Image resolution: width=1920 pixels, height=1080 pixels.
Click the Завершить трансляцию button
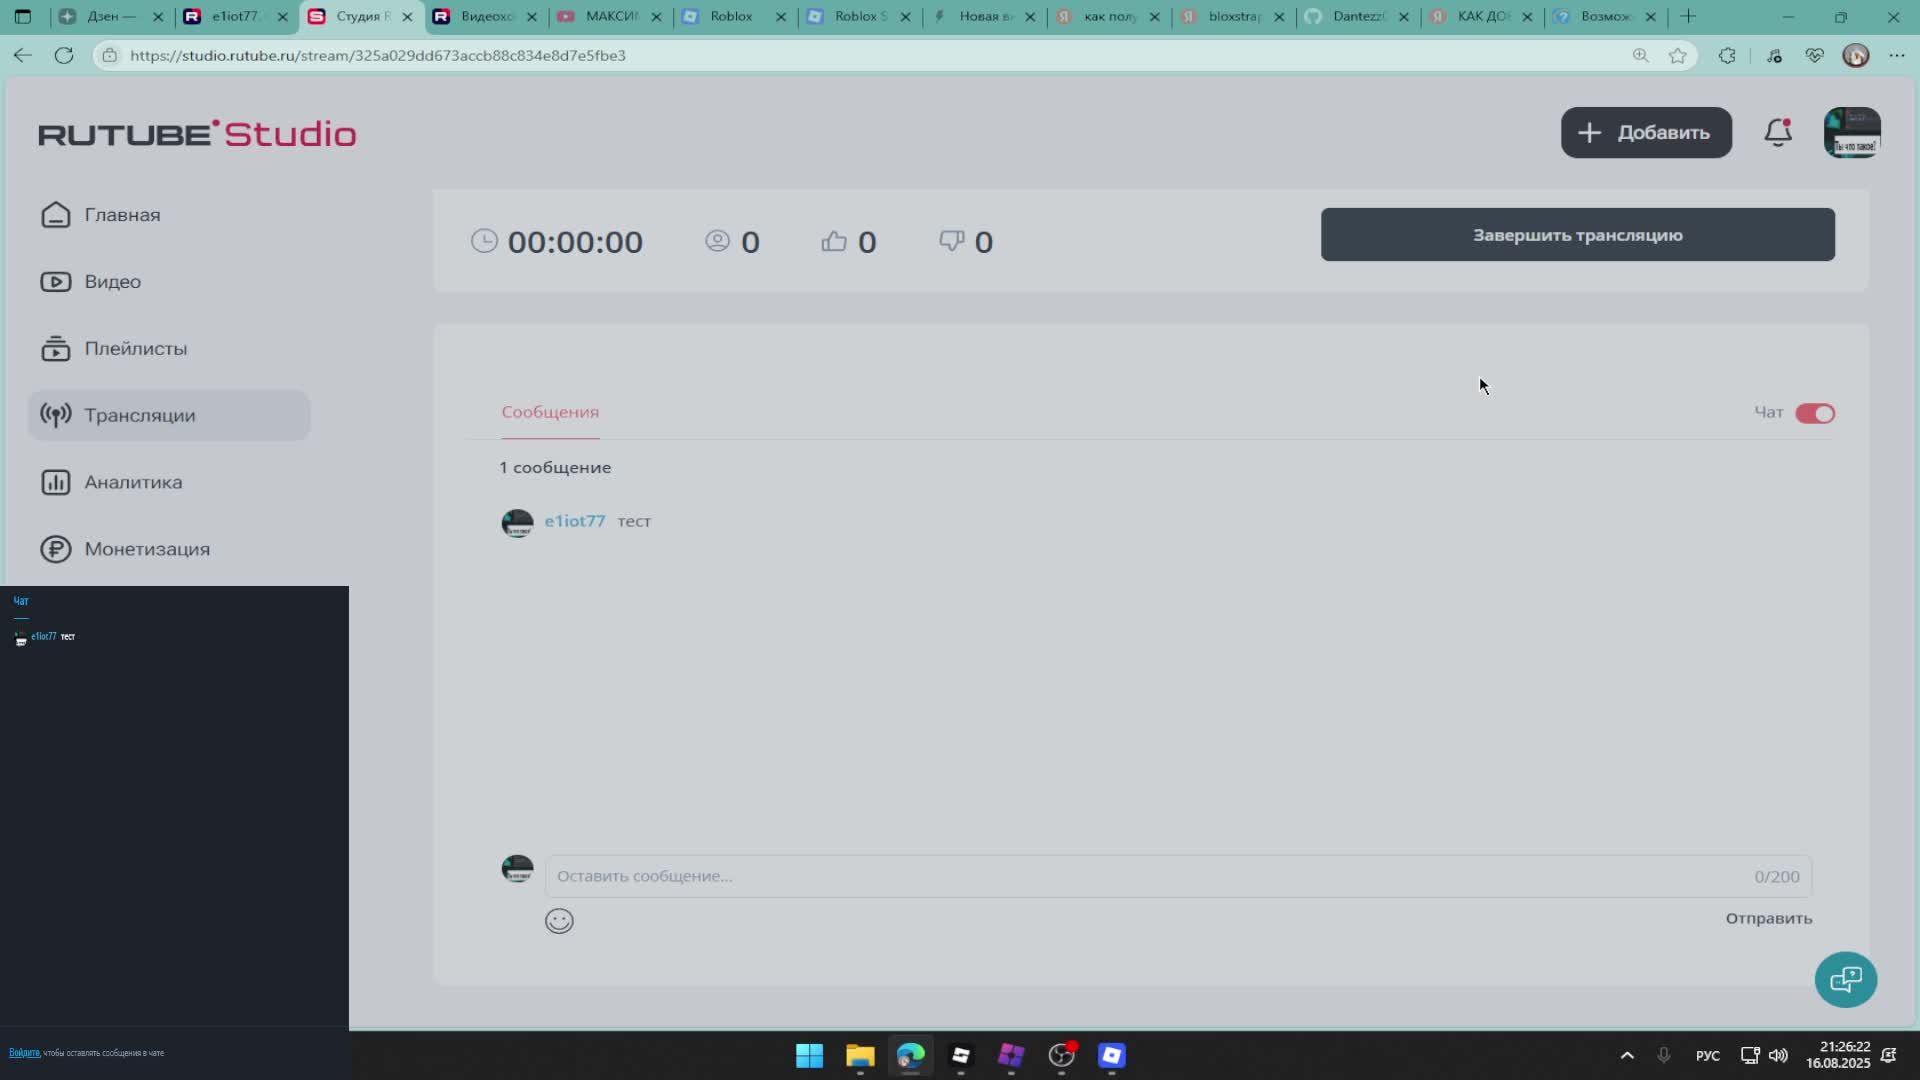click(1577, 235)
